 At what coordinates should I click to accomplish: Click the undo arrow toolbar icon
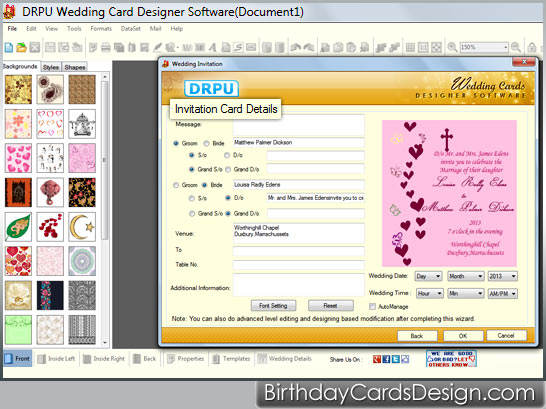tap(296, 47)
